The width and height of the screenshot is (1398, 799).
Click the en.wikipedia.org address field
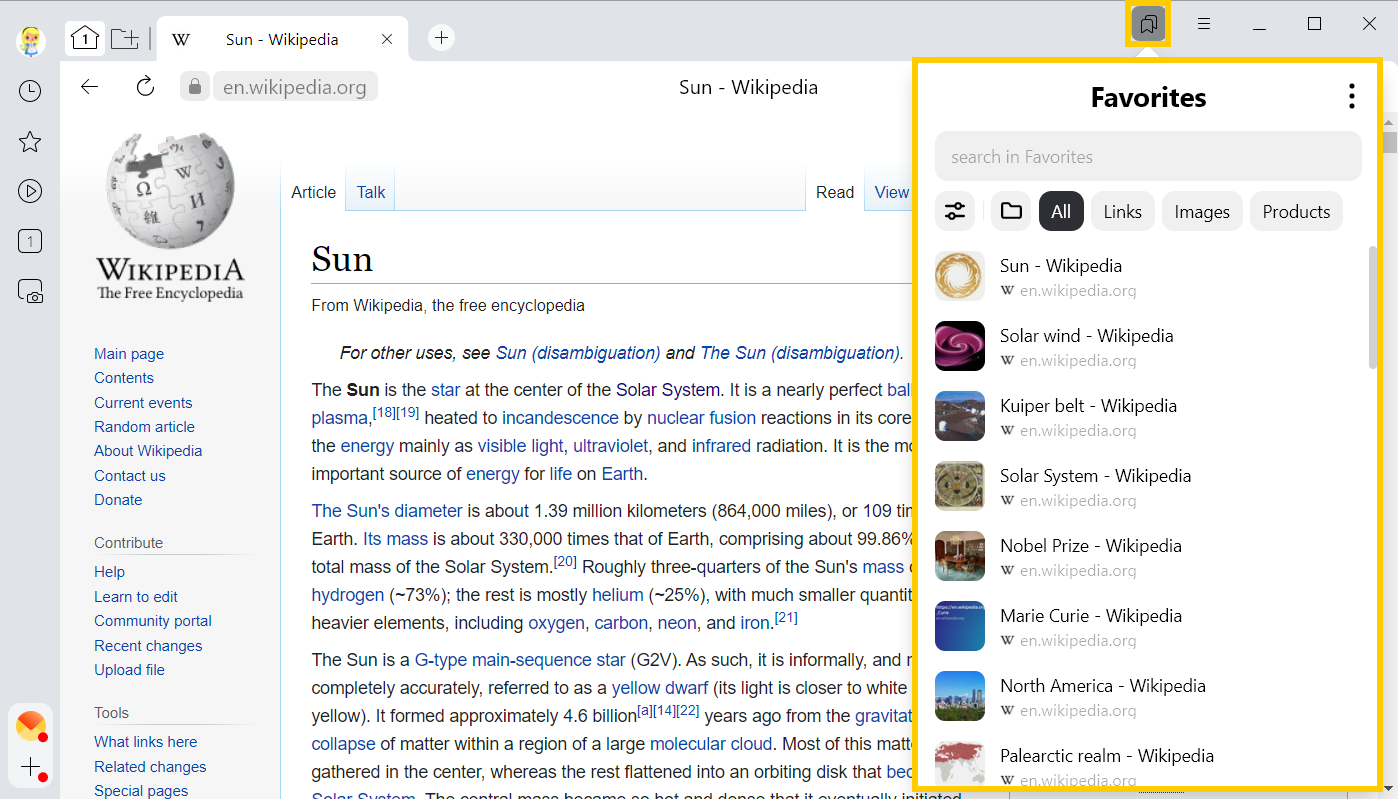pyautogui.click(x=295, y=87)
